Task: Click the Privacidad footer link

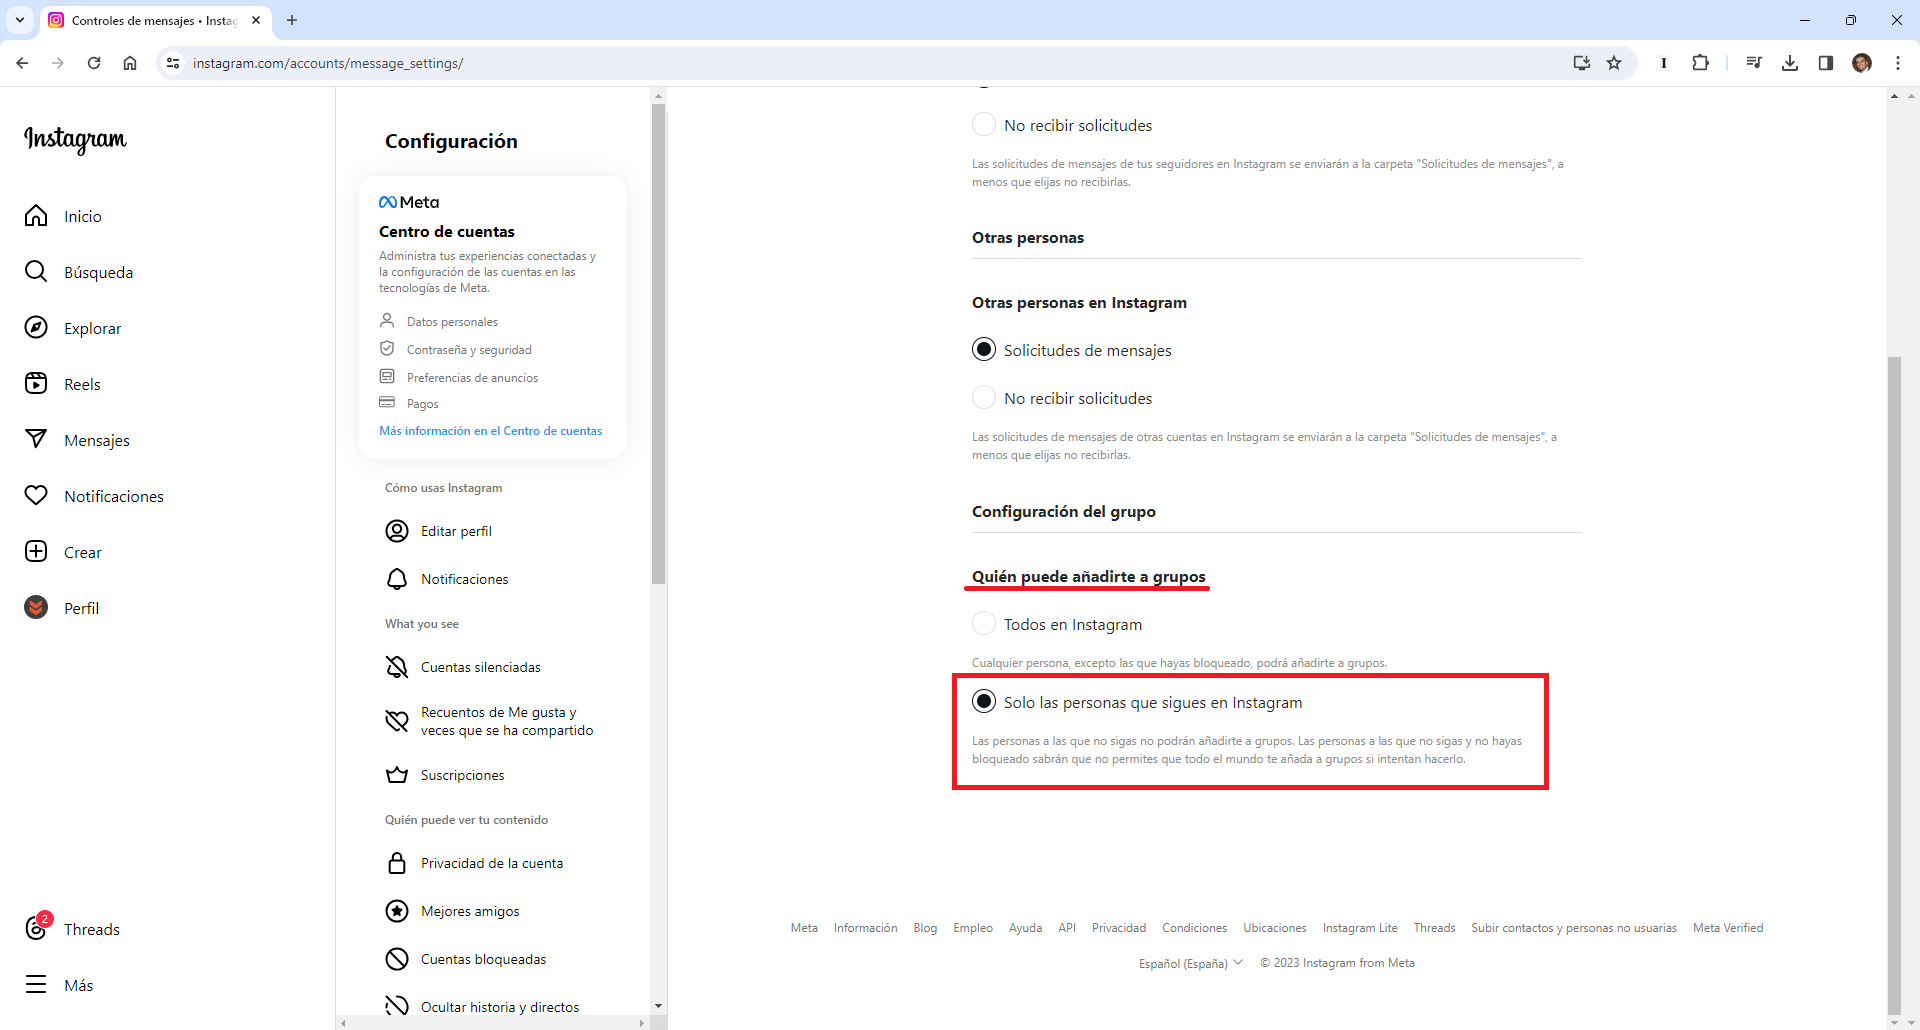Action: point(1119,928)
